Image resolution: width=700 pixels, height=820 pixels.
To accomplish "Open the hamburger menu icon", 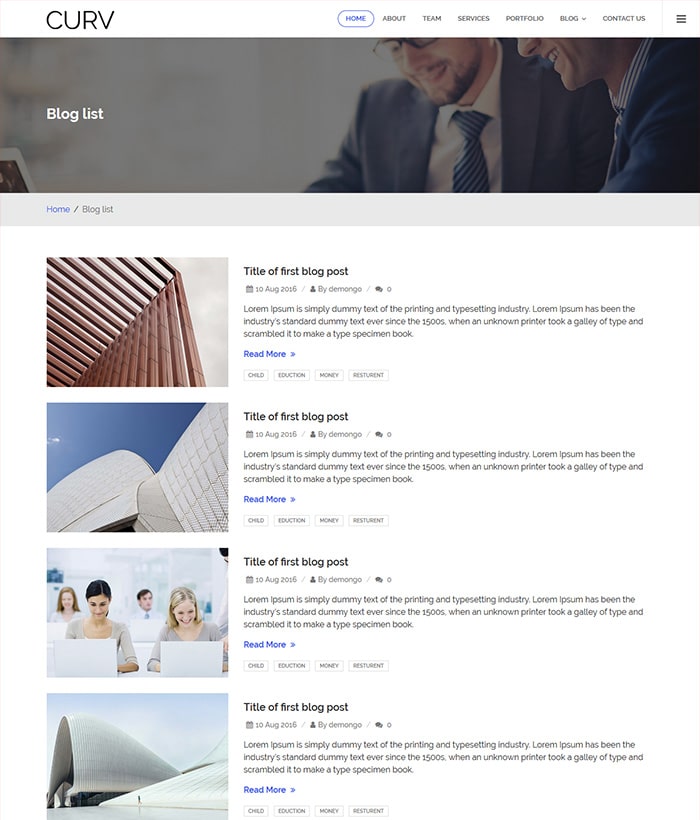I will (681, 19).
